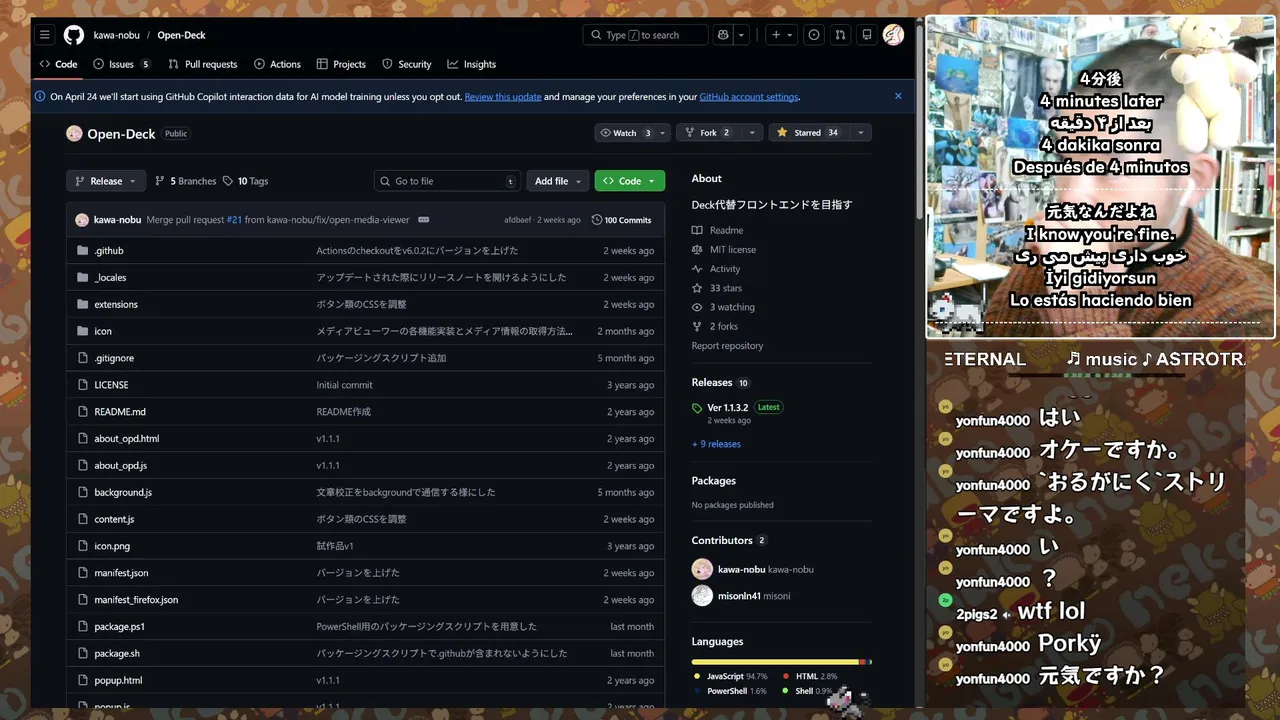Click the Fork button

(x=709, y=133)
